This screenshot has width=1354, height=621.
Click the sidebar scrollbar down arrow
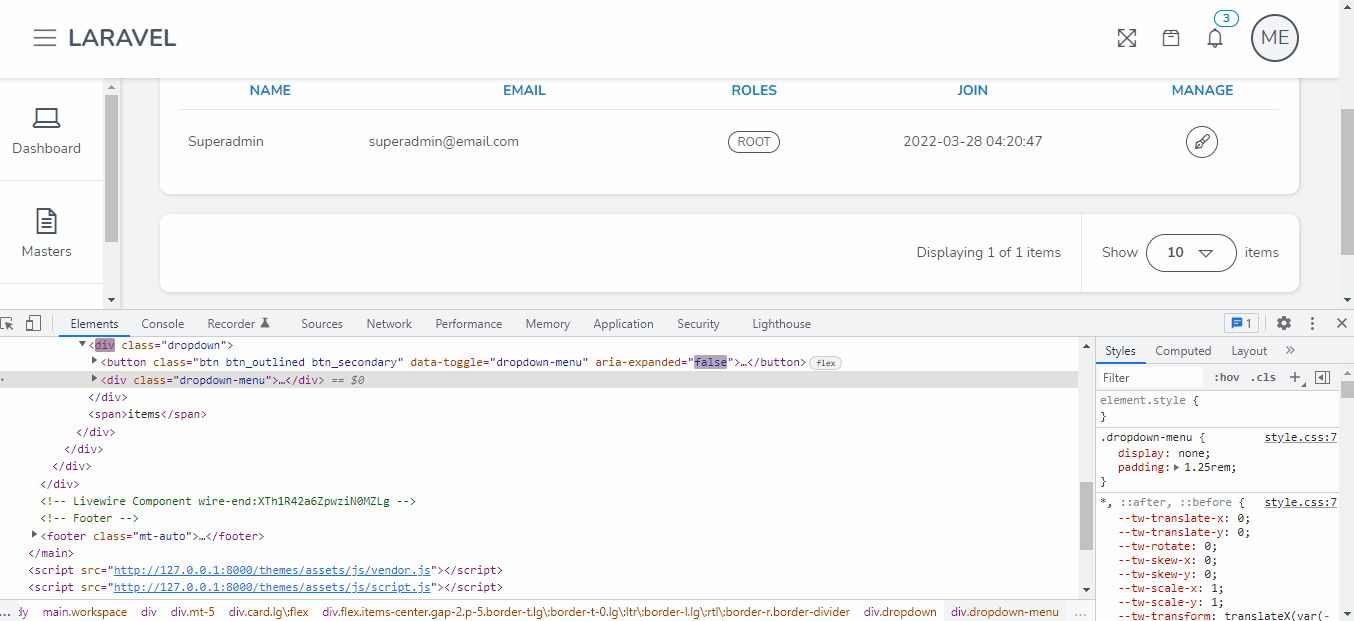[x=111, y=299]
